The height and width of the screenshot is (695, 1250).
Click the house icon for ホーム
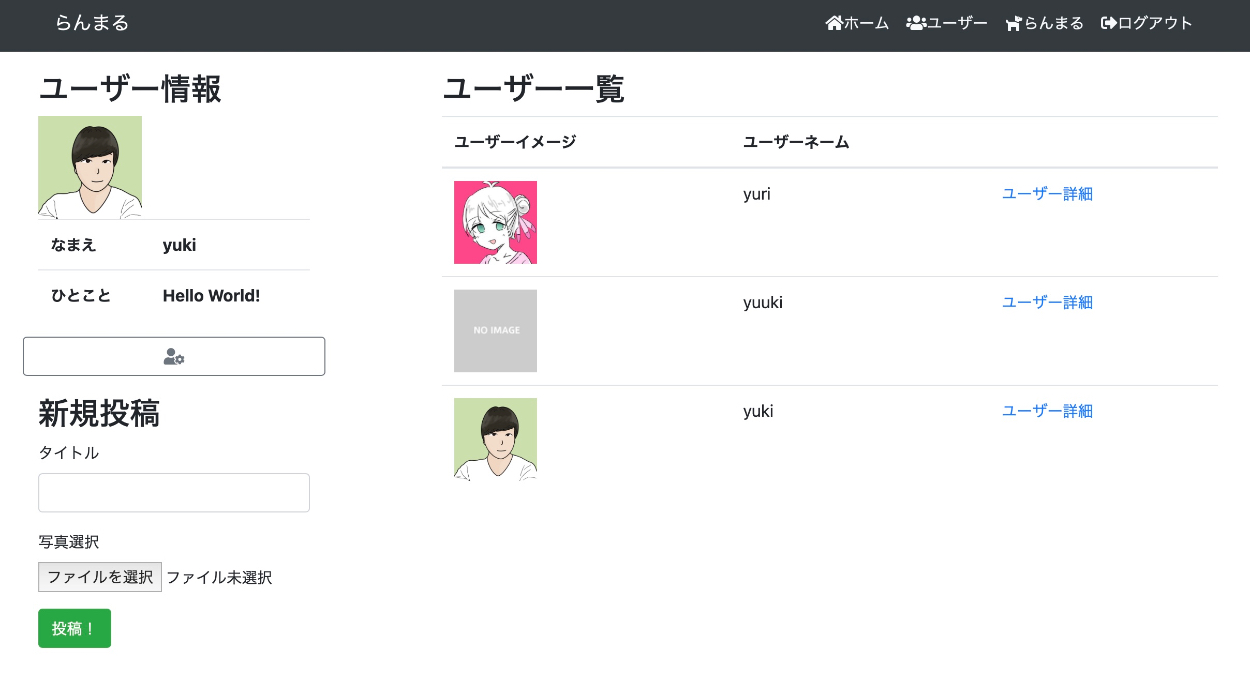point(834,23)
